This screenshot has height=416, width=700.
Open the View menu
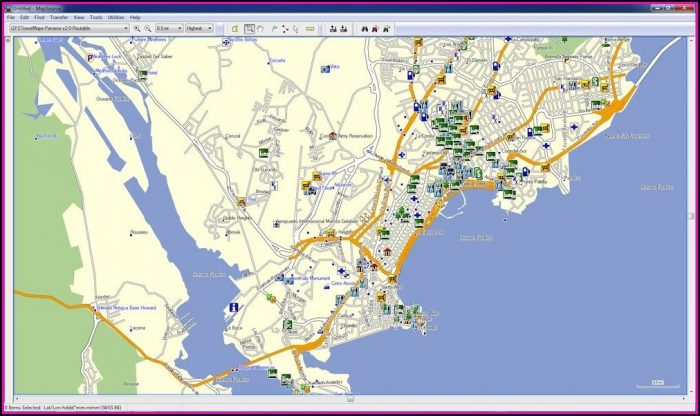79,17
